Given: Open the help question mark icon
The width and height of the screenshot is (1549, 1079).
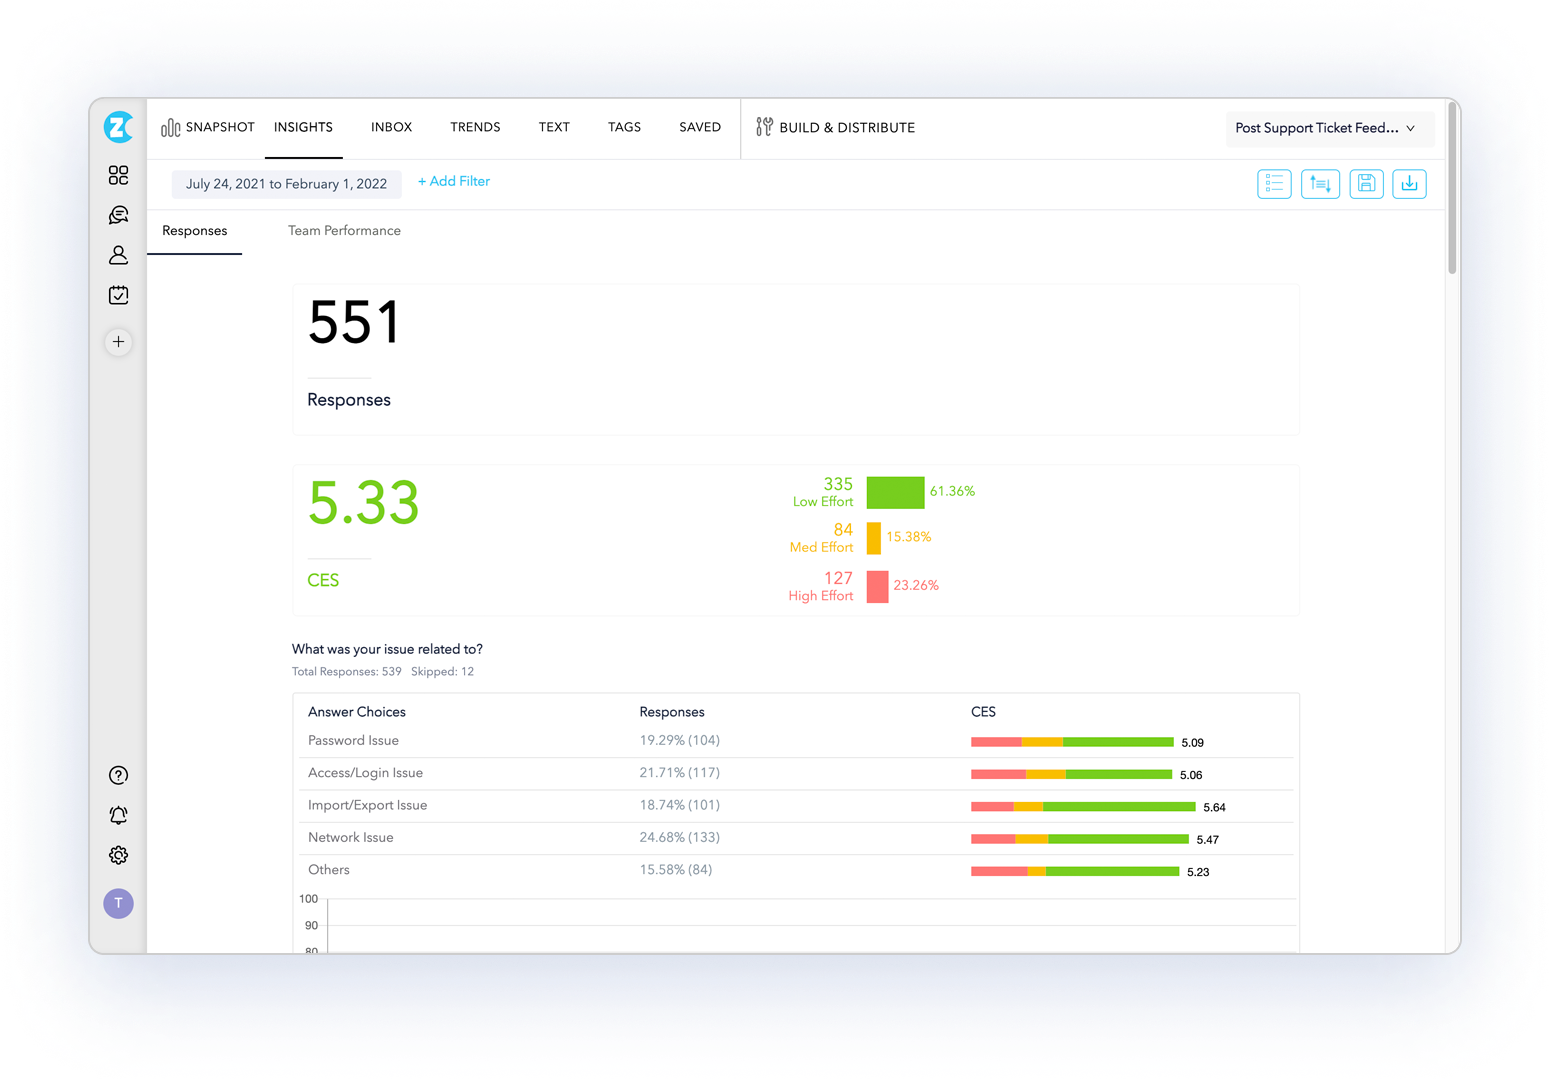Looking at the screenshot, I should (118, 775).
